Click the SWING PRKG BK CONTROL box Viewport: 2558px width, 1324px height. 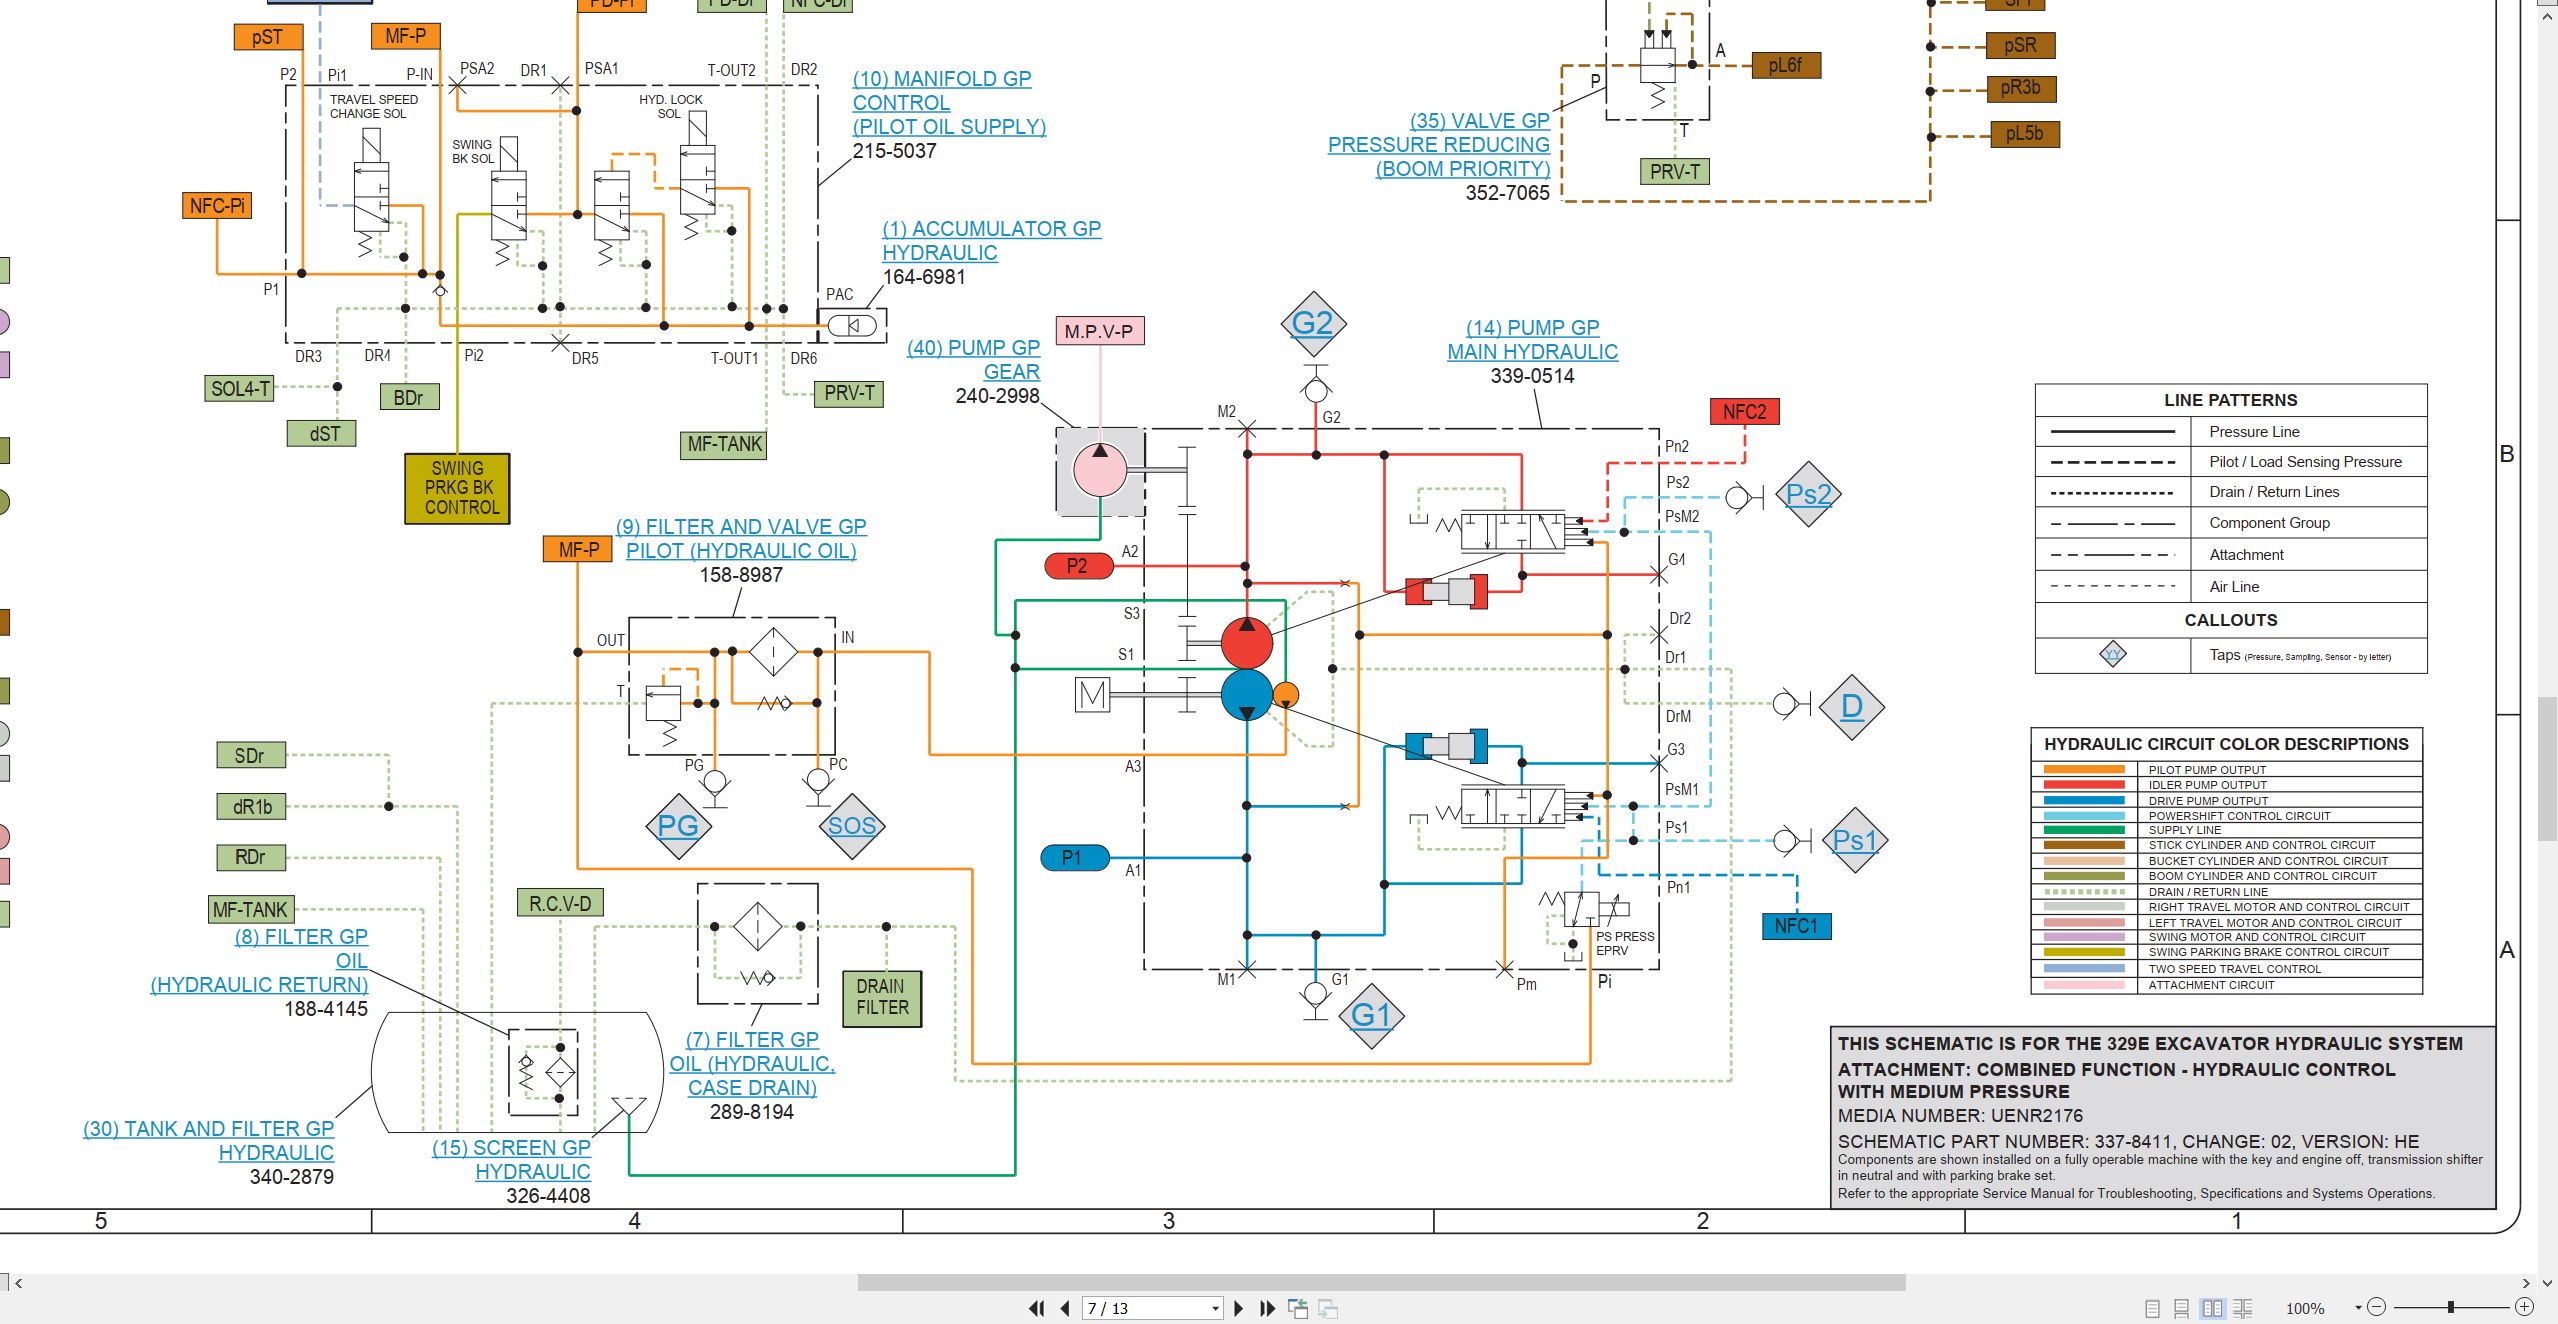pyautogui.click(x=457, y=488)
